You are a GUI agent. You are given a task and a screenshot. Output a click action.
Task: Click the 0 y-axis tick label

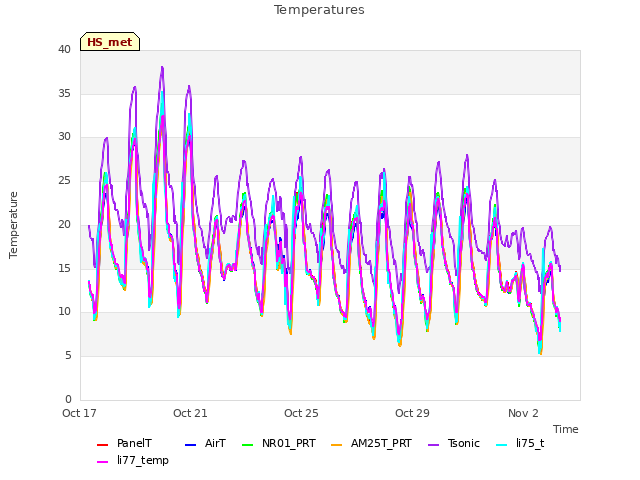(x=68, y=399)
